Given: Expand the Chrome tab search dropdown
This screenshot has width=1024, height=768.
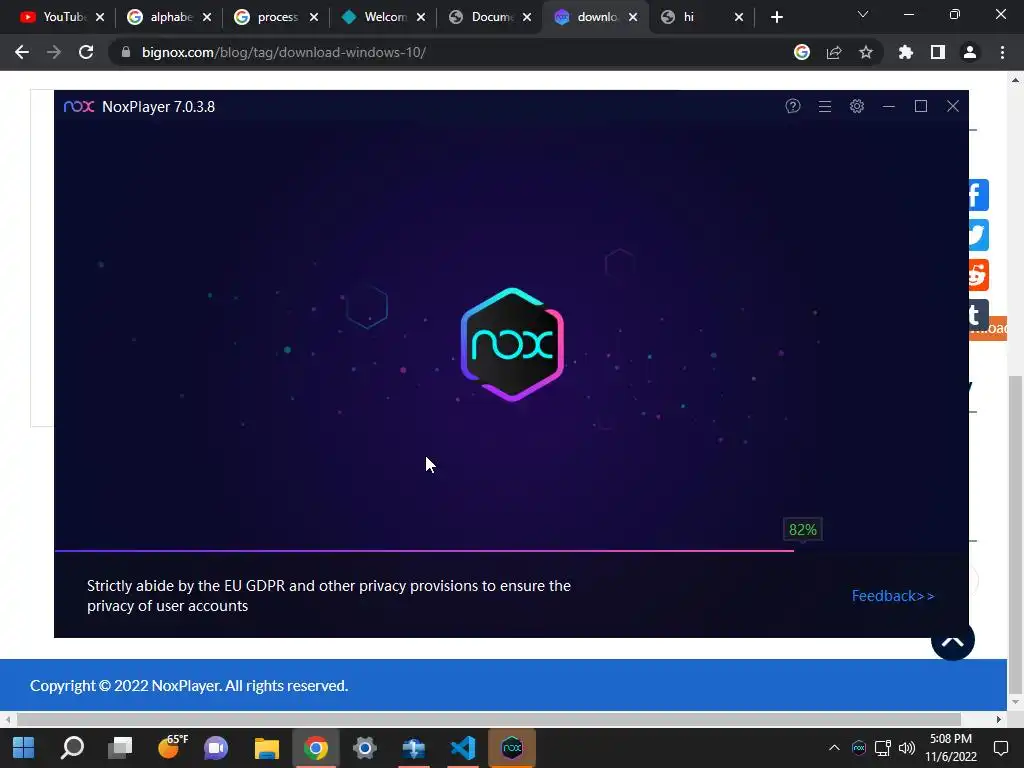Looking at the screenshot, I should pyautogui.click(x=863, y=14).
